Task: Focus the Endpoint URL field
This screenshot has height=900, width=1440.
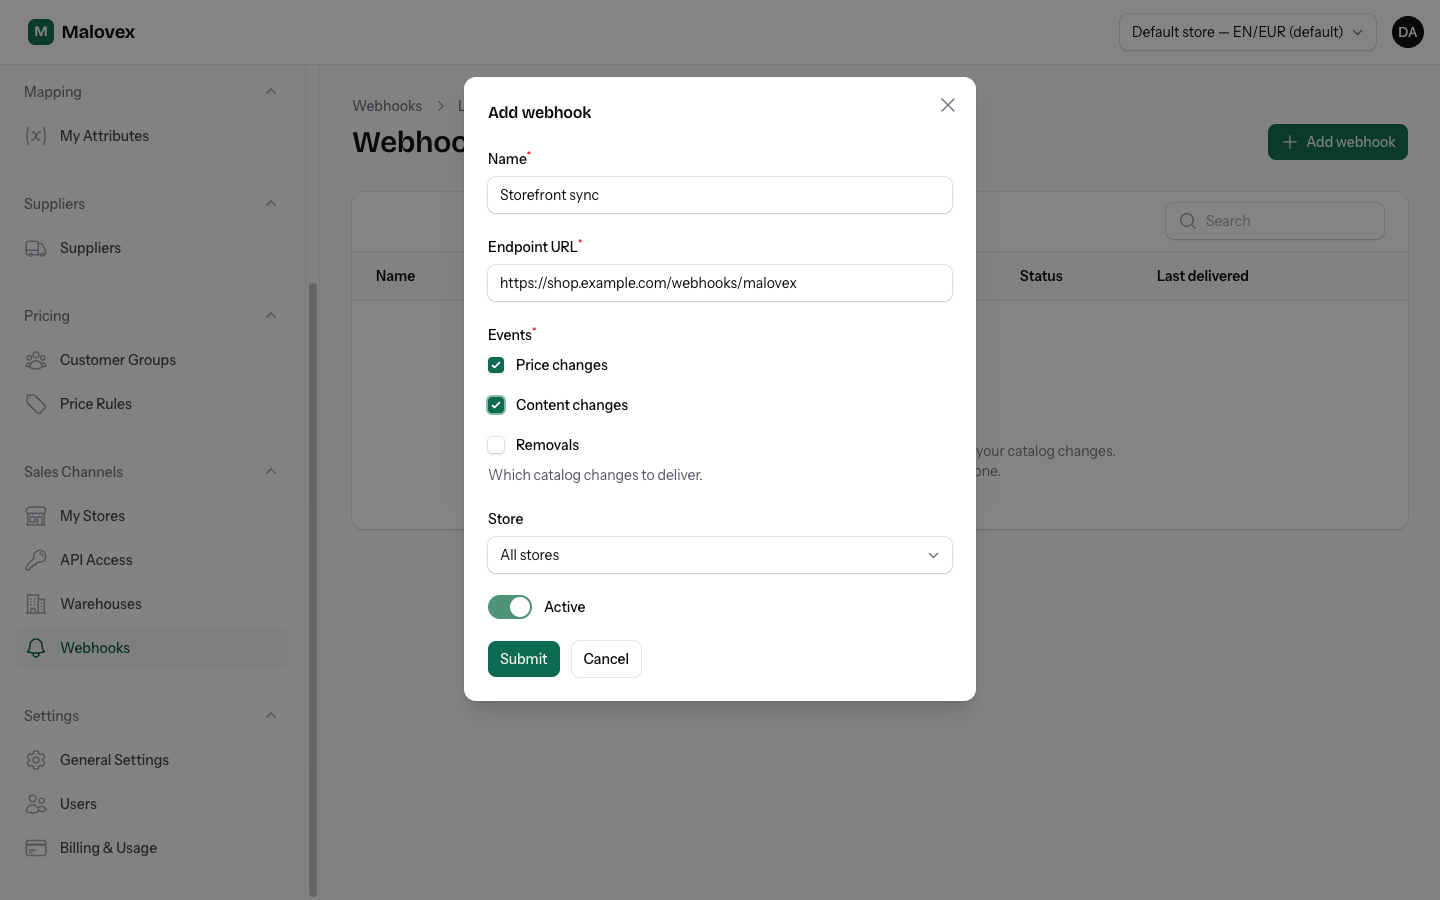Action: [x=720, y=283]
